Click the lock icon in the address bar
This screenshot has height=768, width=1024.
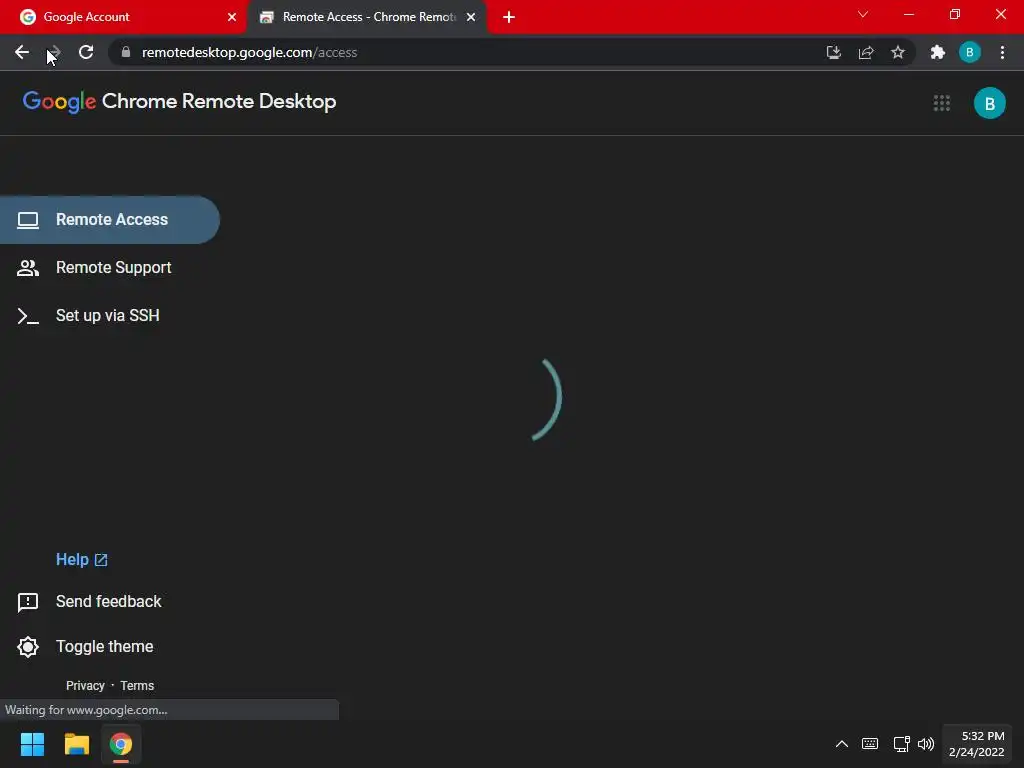tap(126, 52)
